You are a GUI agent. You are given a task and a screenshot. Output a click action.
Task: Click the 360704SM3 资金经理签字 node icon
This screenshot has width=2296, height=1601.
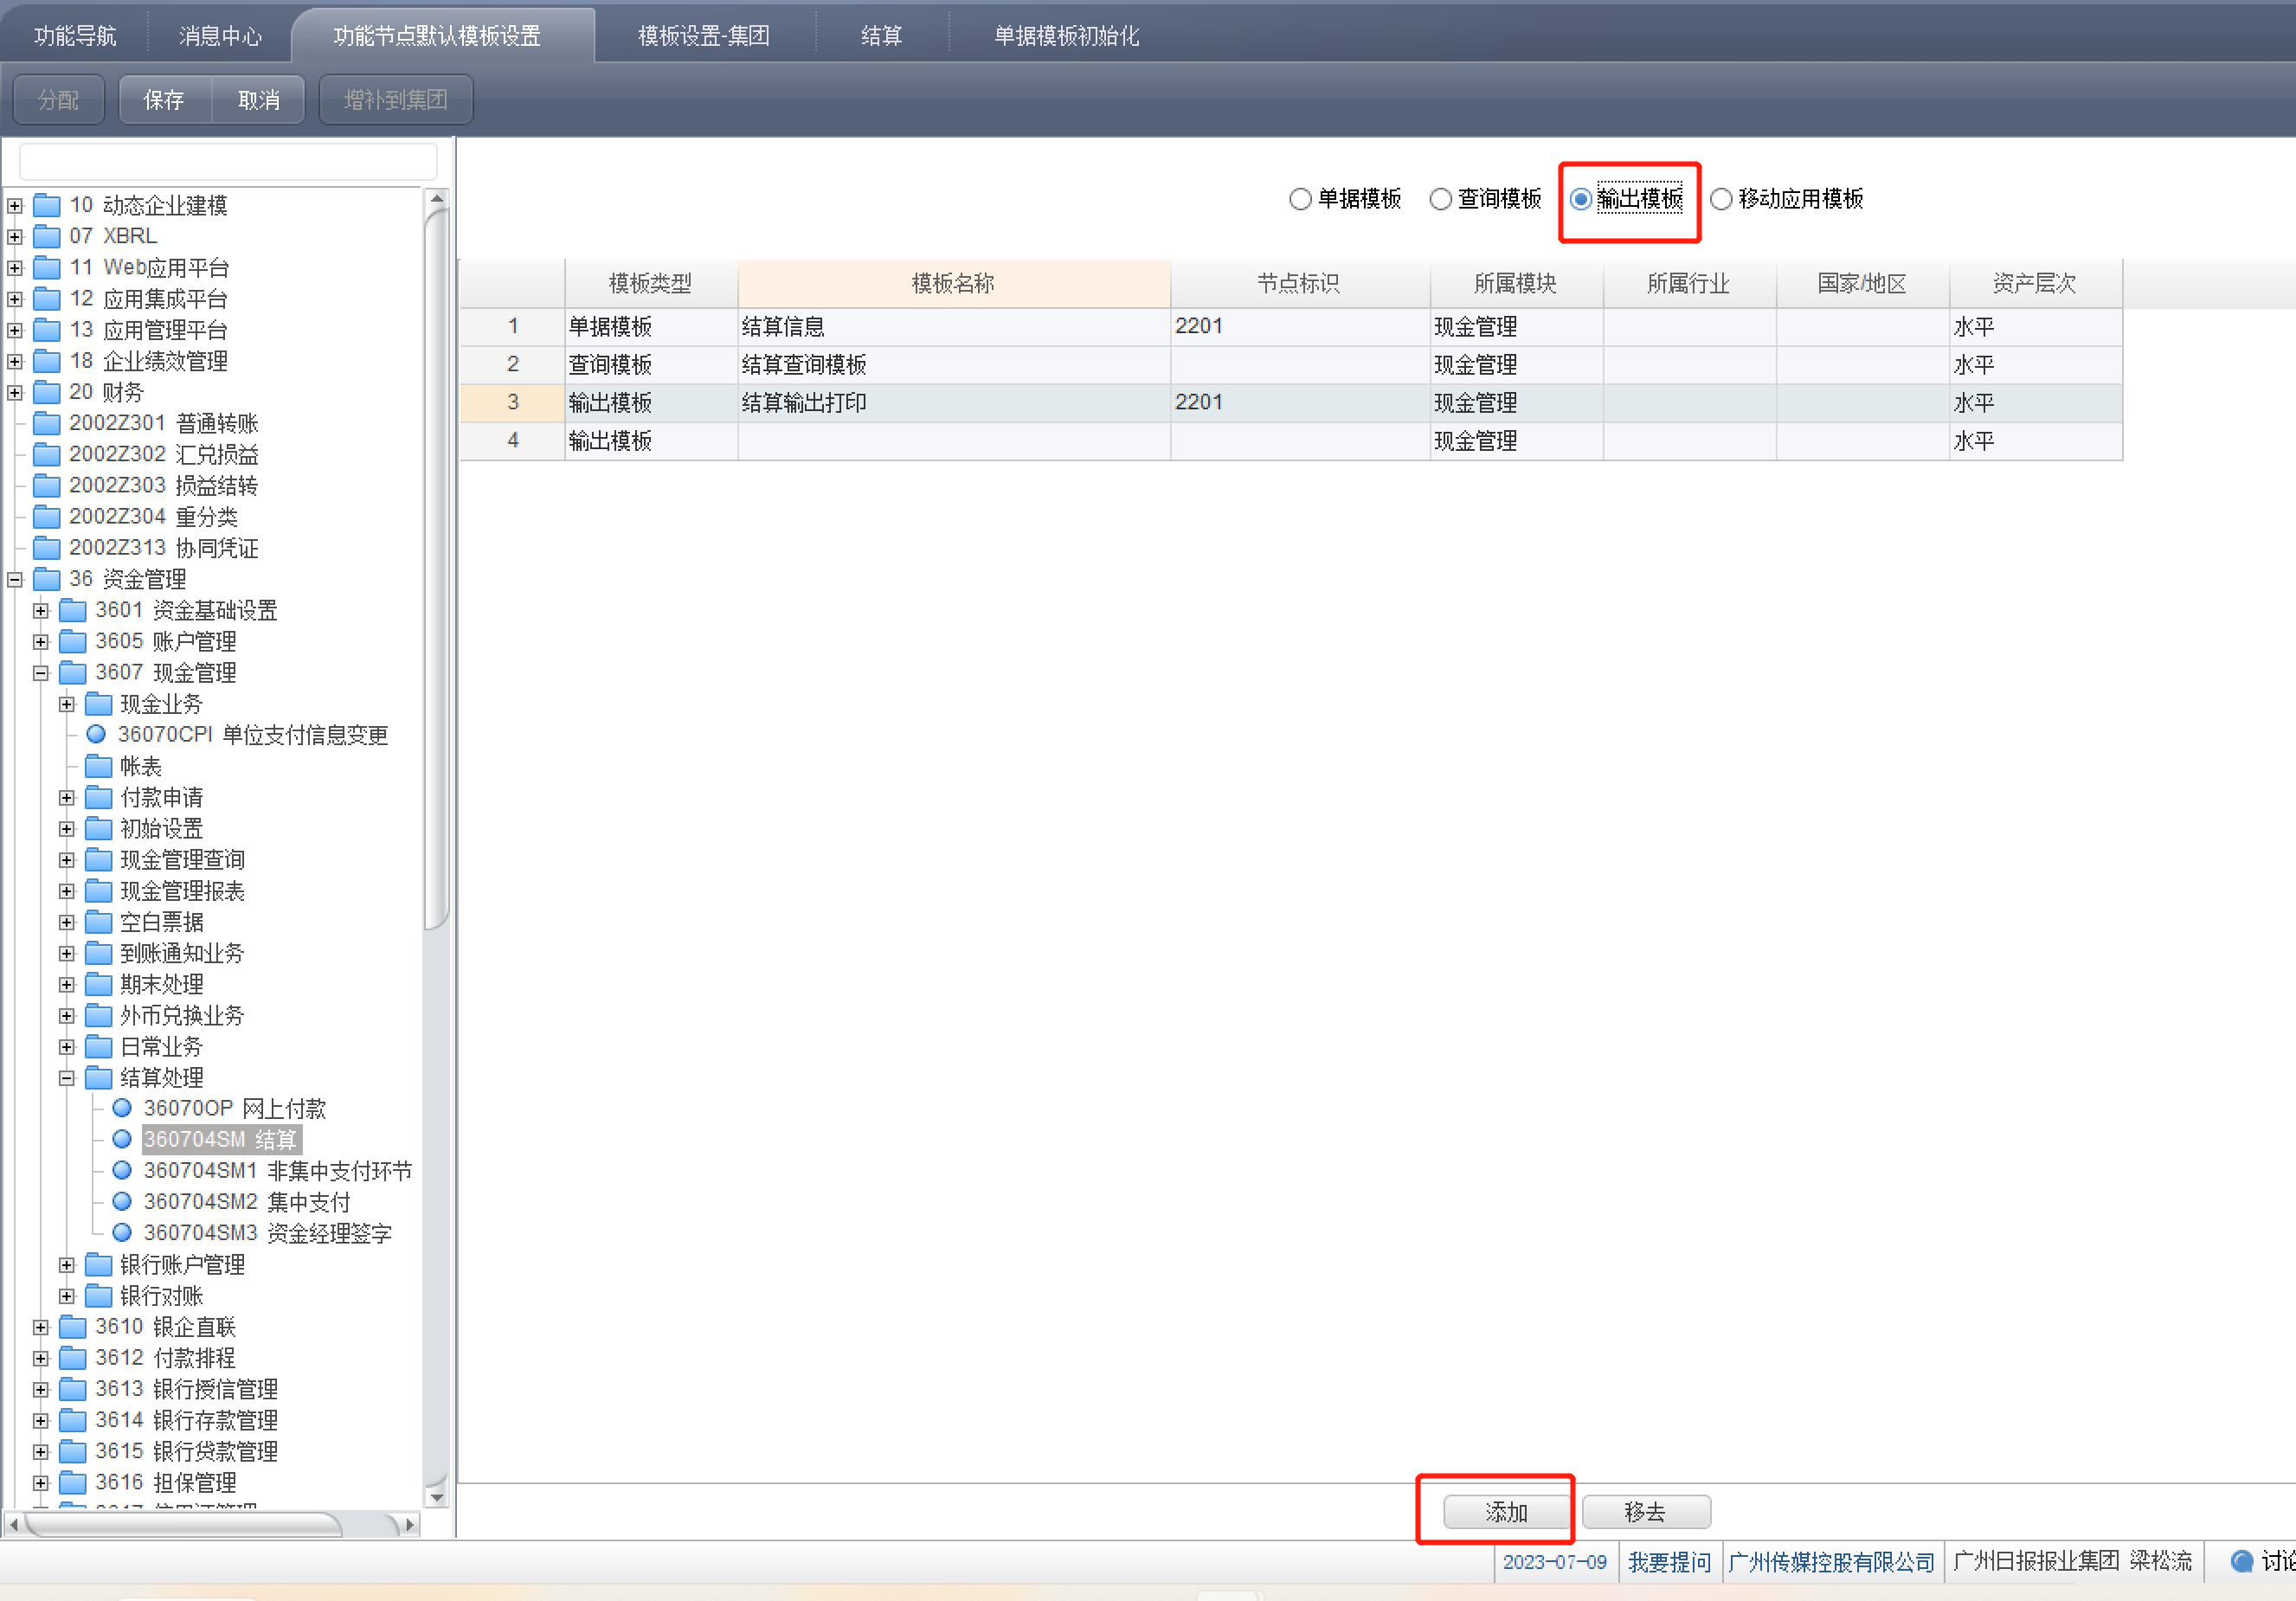pyautogui.click(x=122, y=1232)
